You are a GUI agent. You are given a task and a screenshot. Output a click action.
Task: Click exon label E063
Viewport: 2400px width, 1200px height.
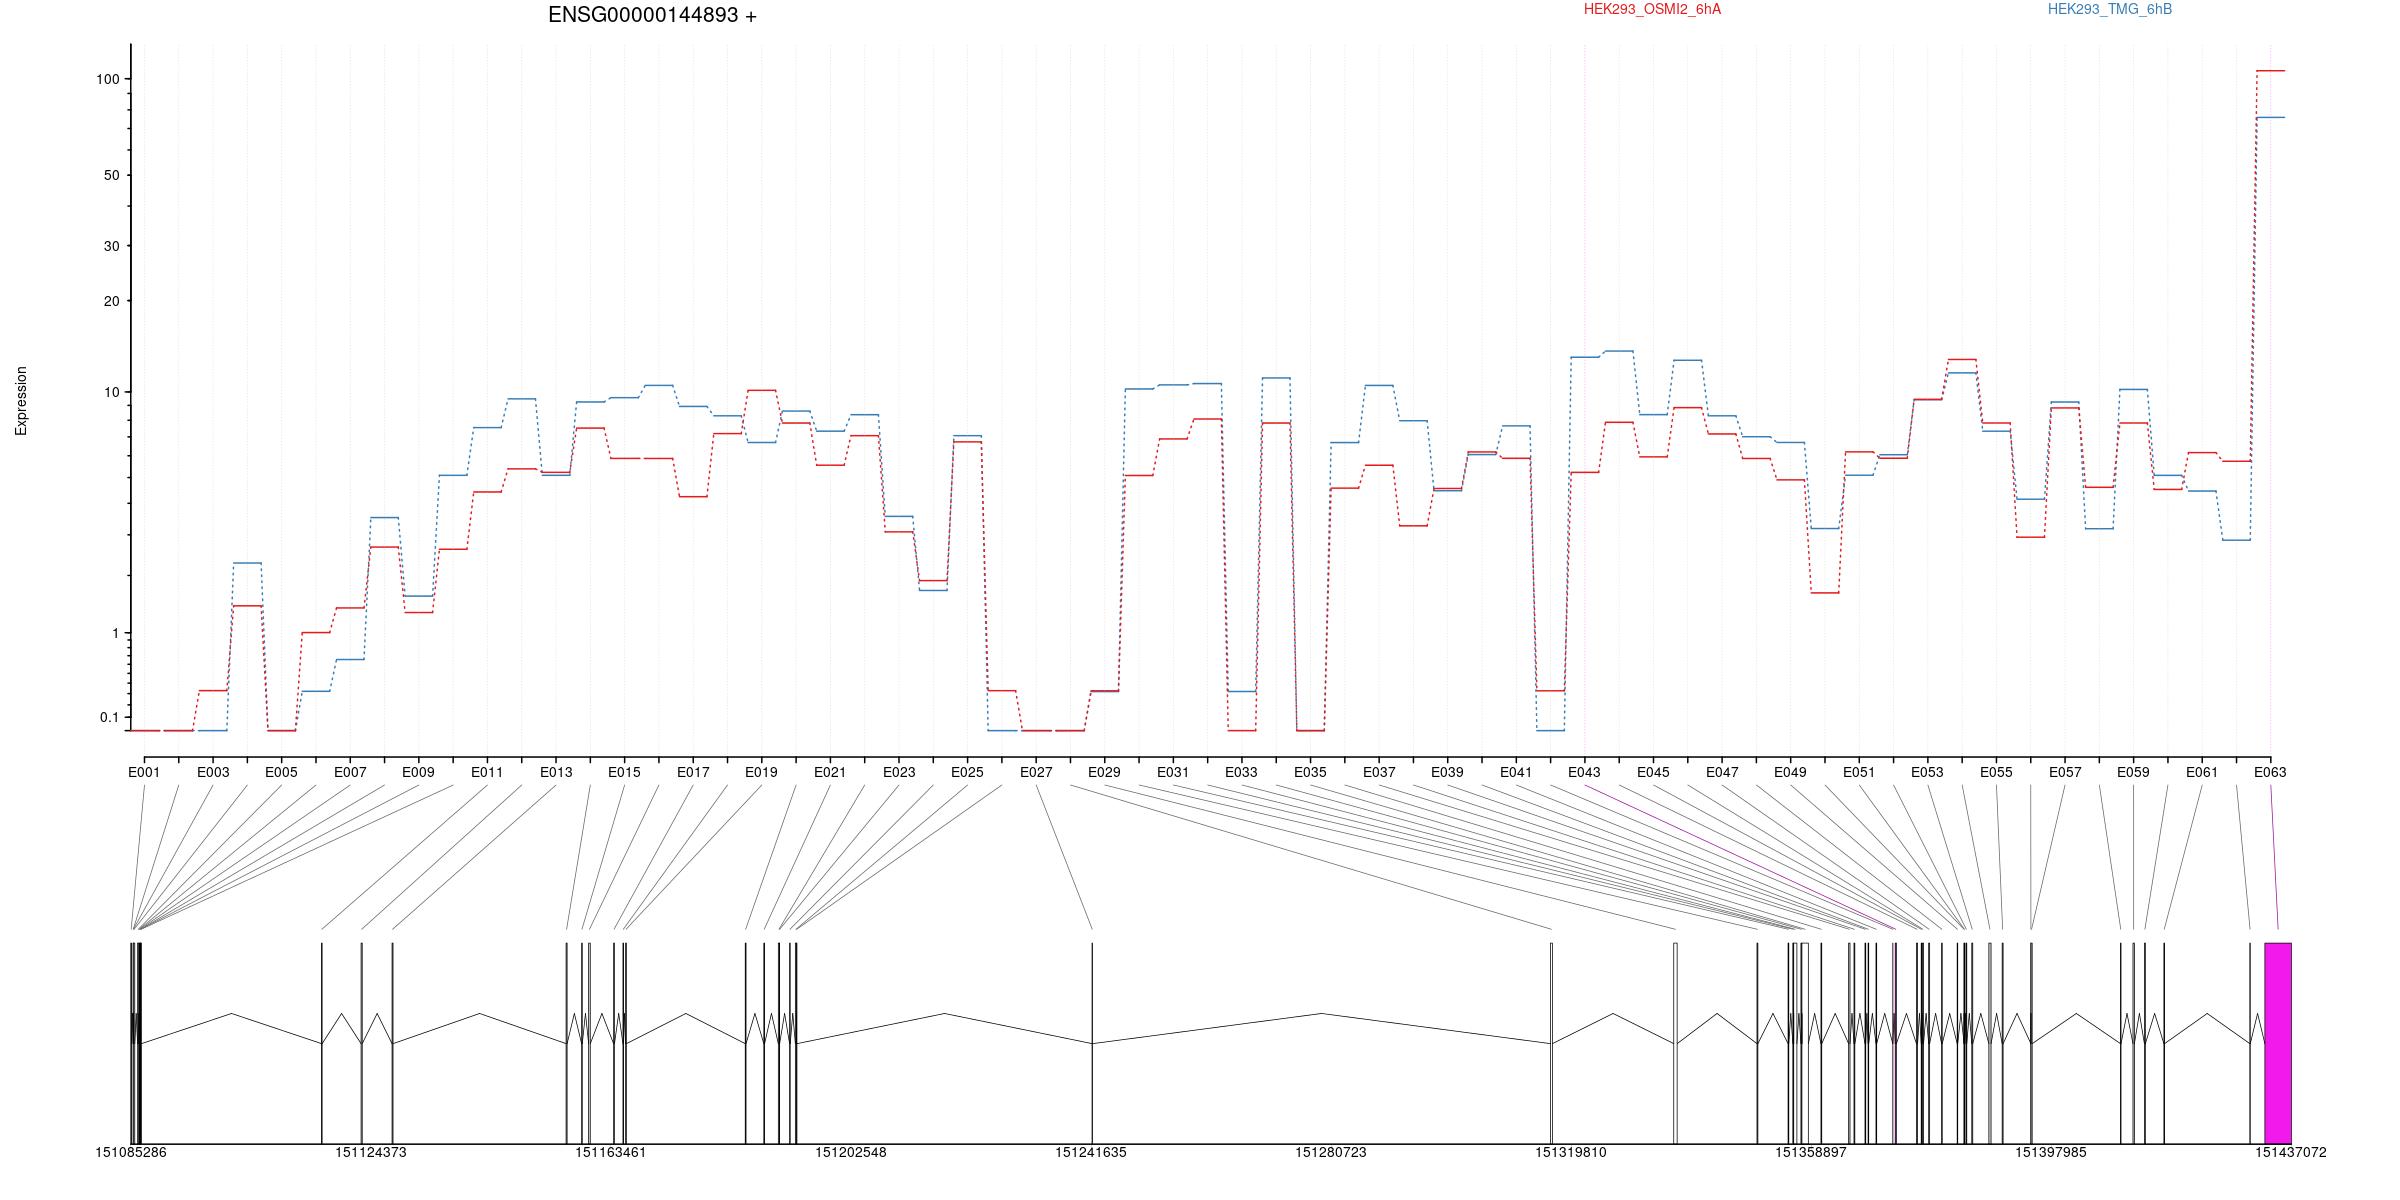coord(2270,772)
